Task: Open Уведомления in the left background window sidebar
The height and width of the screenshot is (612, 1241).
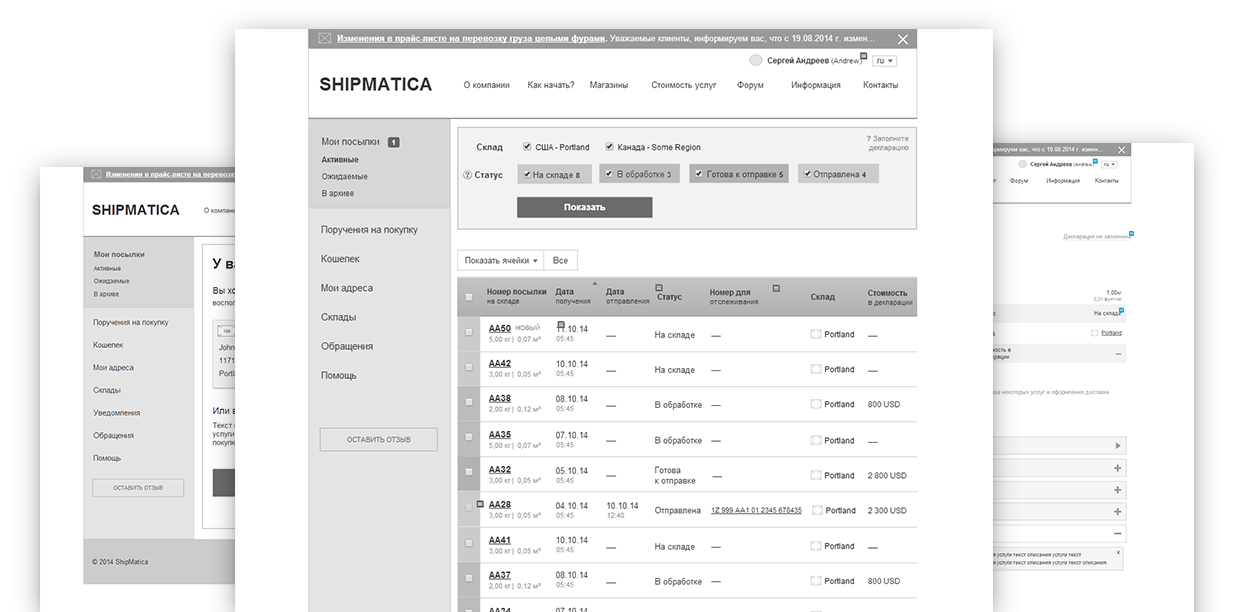Action: coord(117,413)
